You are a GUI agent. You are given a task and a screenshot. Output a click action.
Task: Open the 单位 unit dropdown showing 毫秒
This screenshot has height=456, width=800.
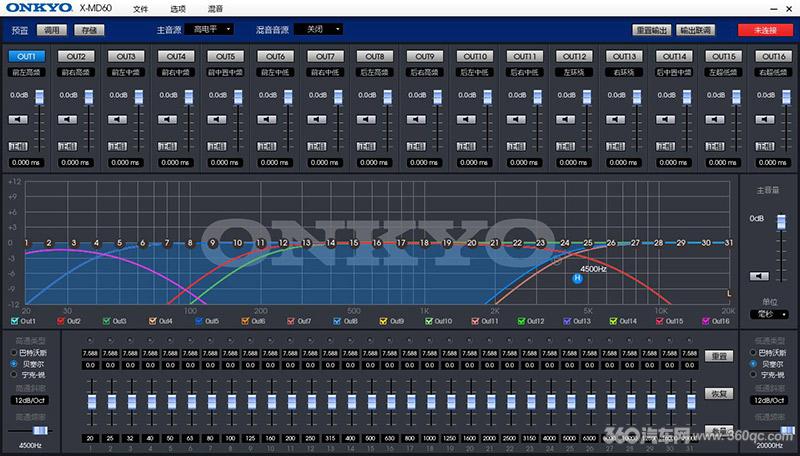[x=769, y=314]
